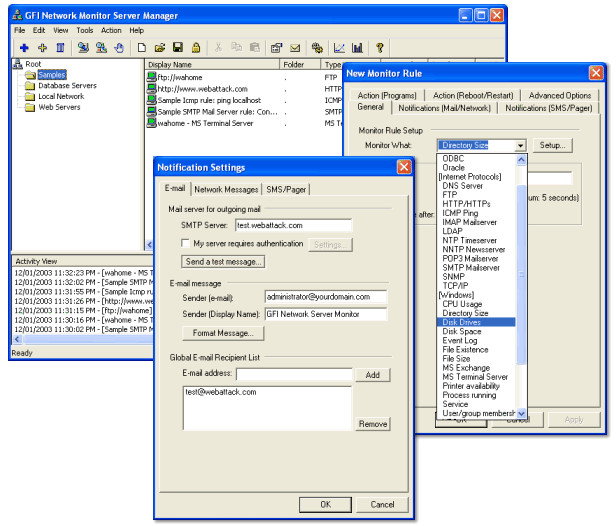This screenshot has height=526, width=616.
Task: Open Action (Reboot/Restart) tab
Action: tap(473, 95)
